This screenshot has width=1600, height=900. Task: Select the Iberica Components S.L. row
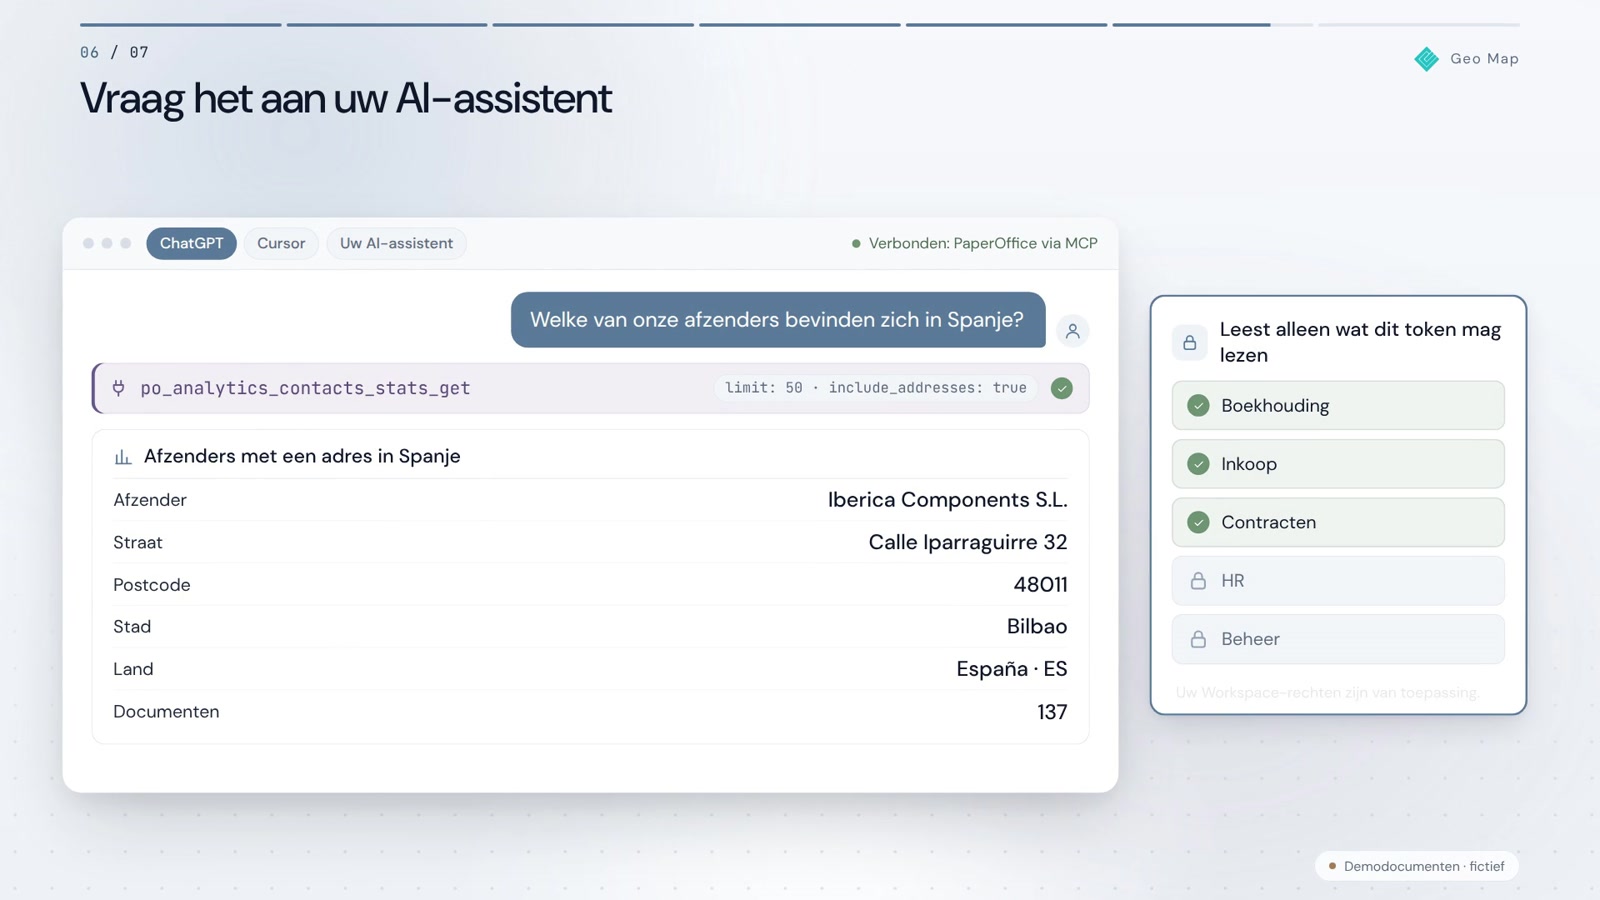pyautogui.click(x=590, y=500)
